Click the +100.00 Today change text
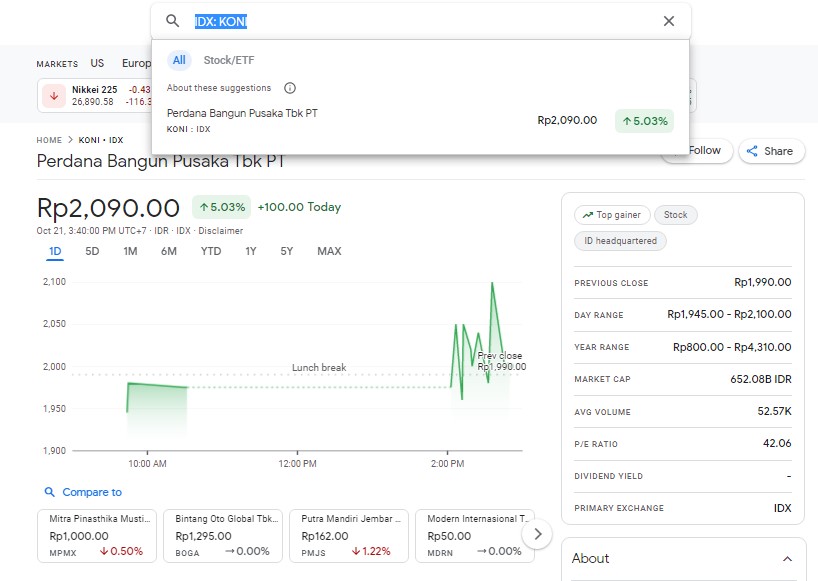Screen dimensions: 818x581 299,207
